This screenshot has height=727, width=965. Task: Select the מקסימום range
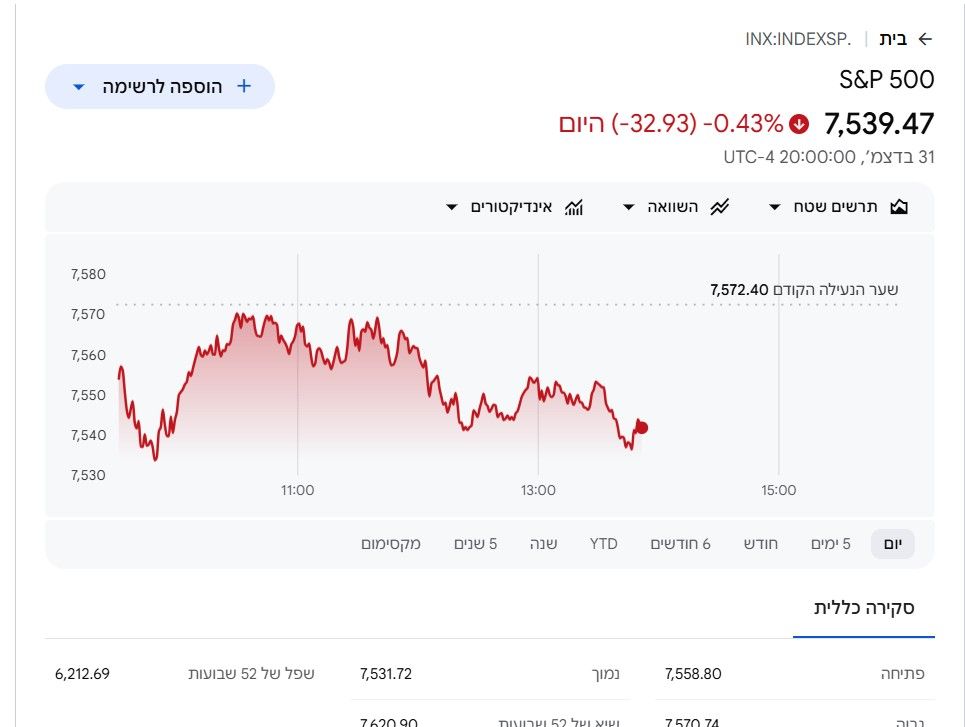[391, 544]
